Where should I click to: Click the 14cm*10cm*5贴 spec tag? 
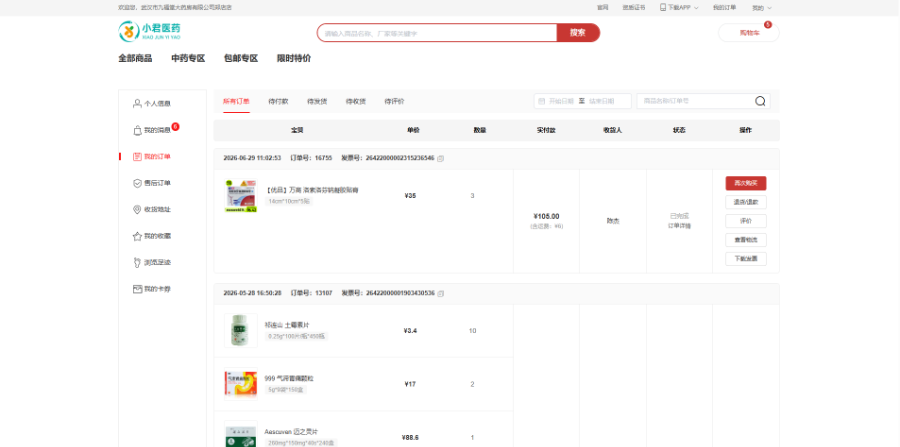coord(289,201)
